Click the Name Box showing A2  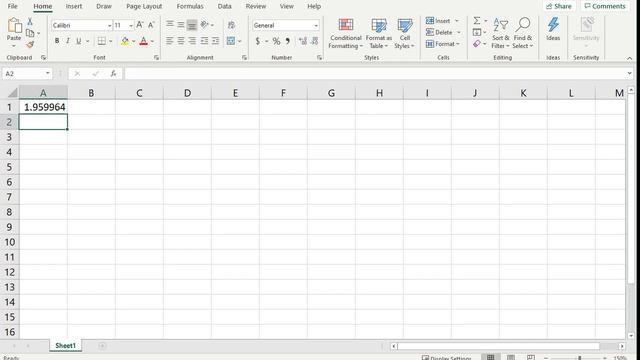27,73
